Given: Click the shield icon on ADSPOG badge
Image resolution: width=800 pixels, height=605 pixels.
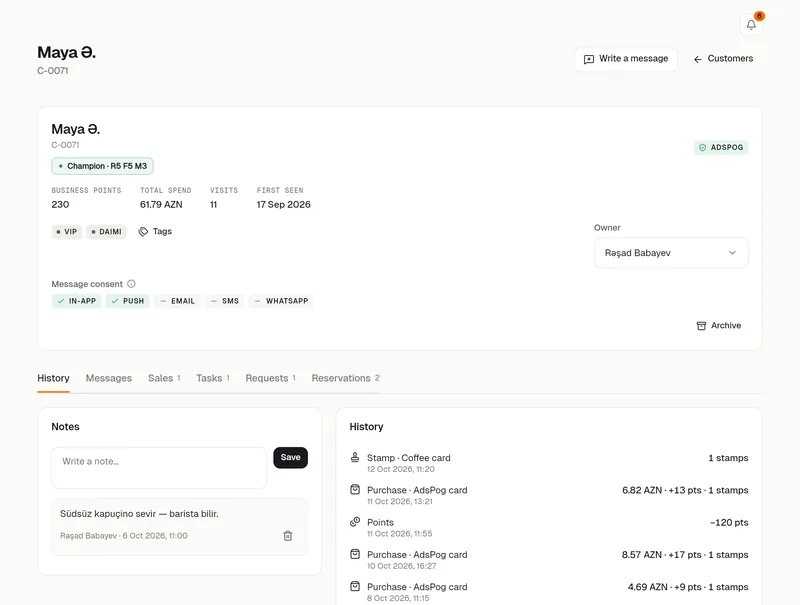Looking at the screenshot, I should click(x=703, y=147).
